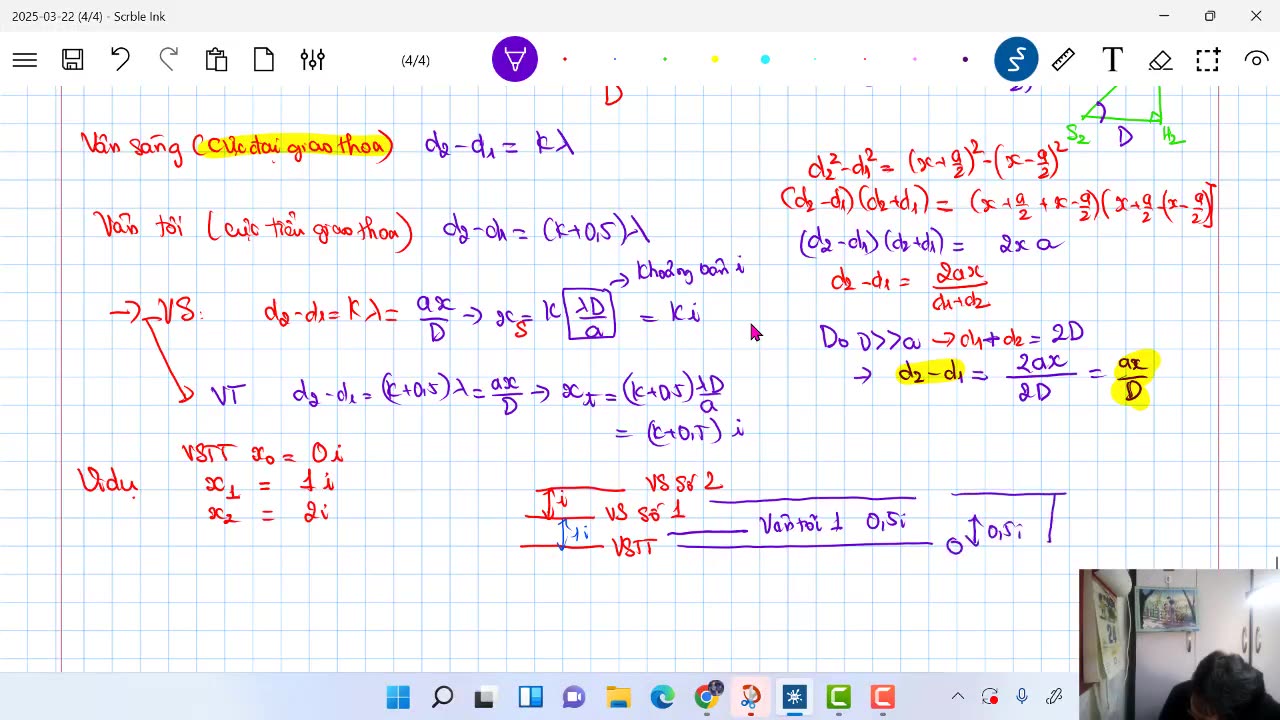Select the purple pen tool
The height and width of the screenshot is (720, 1280).
(x=515, y=60)
